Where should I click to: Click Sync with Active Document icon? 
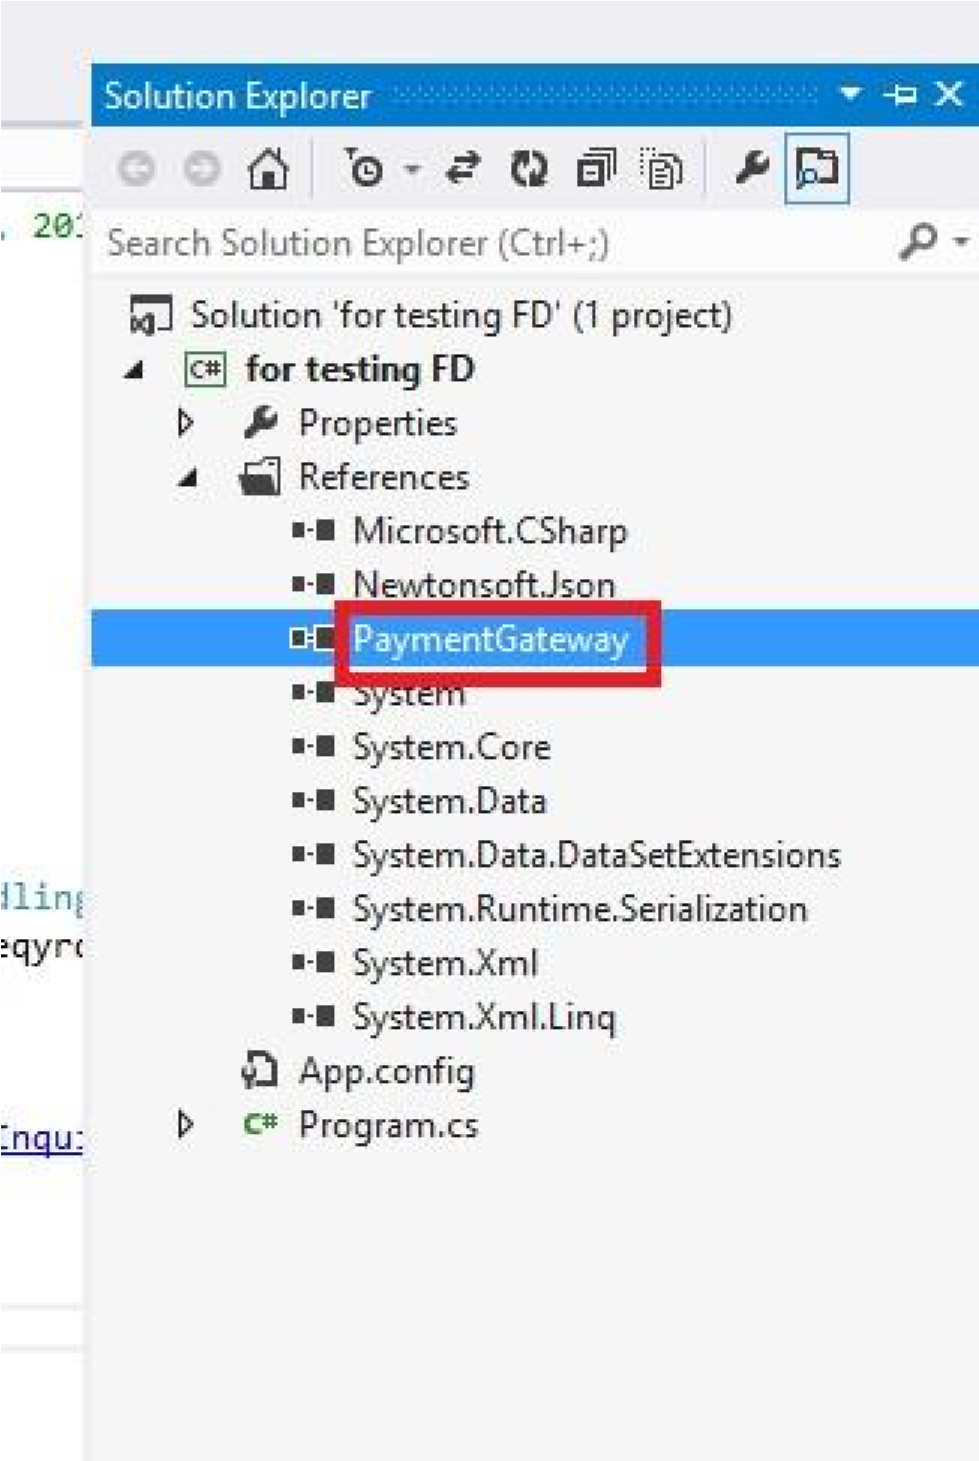point(462,169)
